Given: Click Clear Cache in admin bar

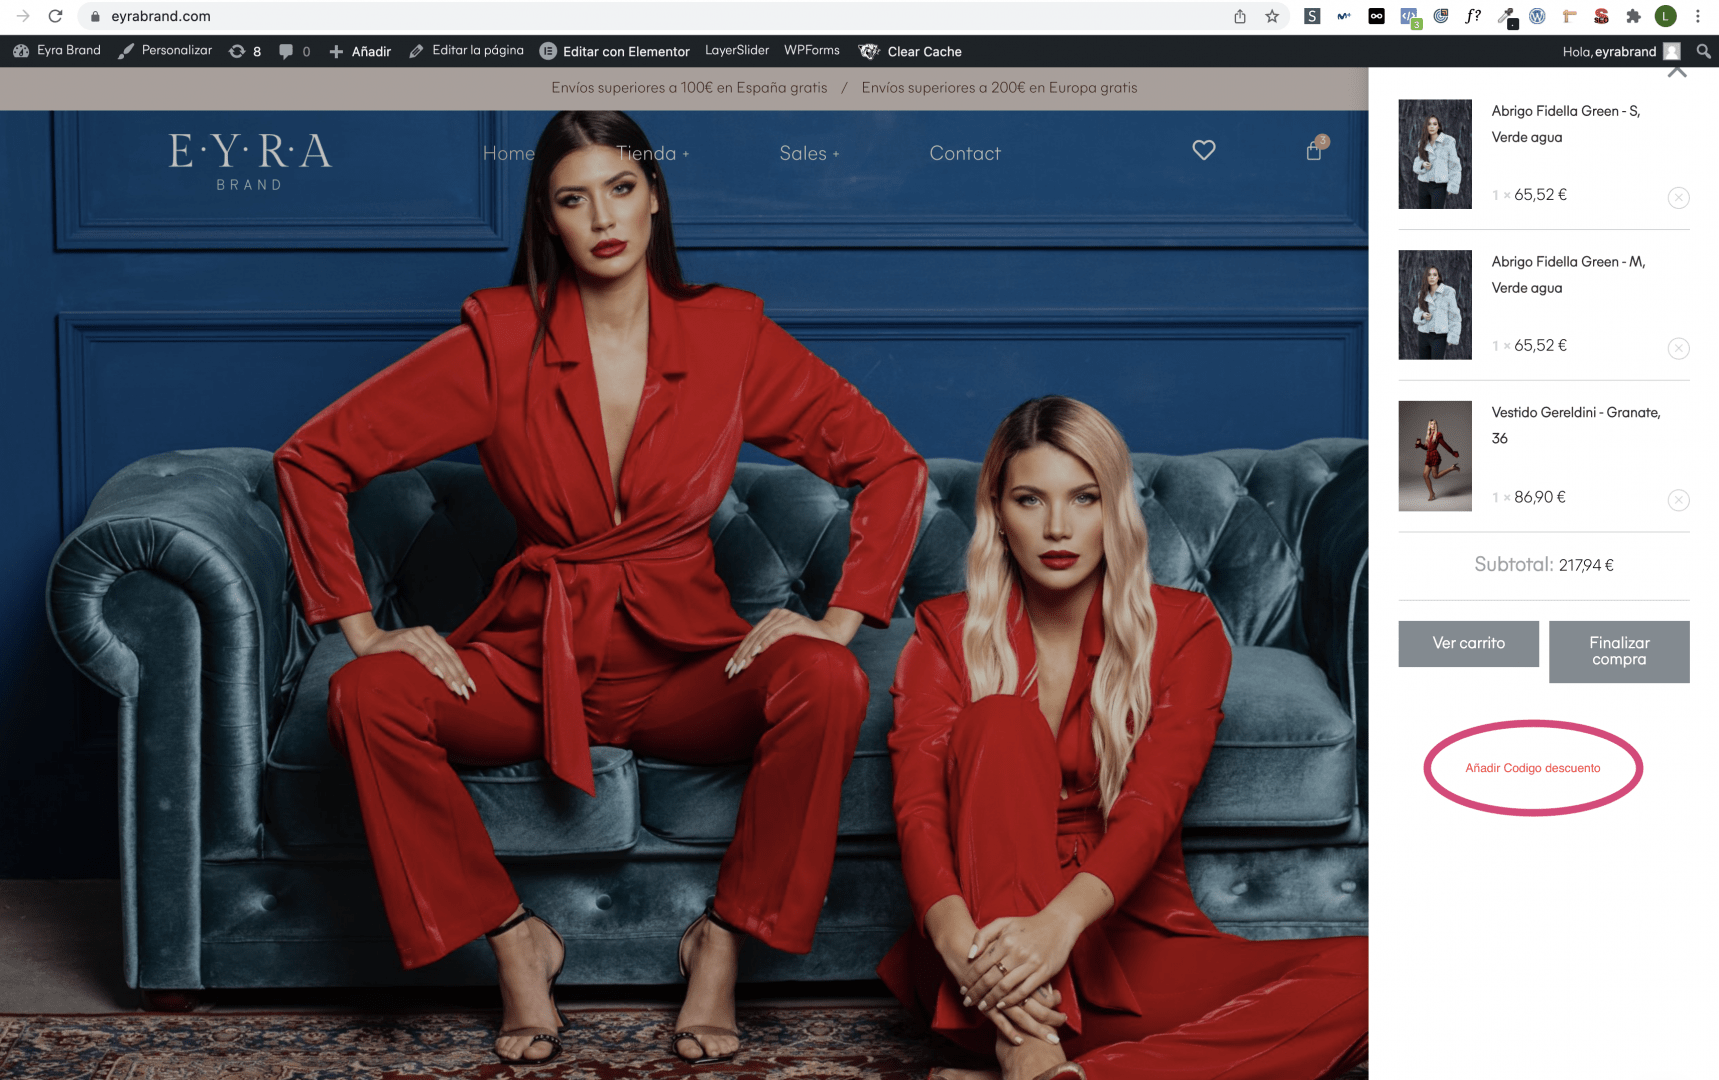Looking at the screenshot, I should tap(910, 51).
